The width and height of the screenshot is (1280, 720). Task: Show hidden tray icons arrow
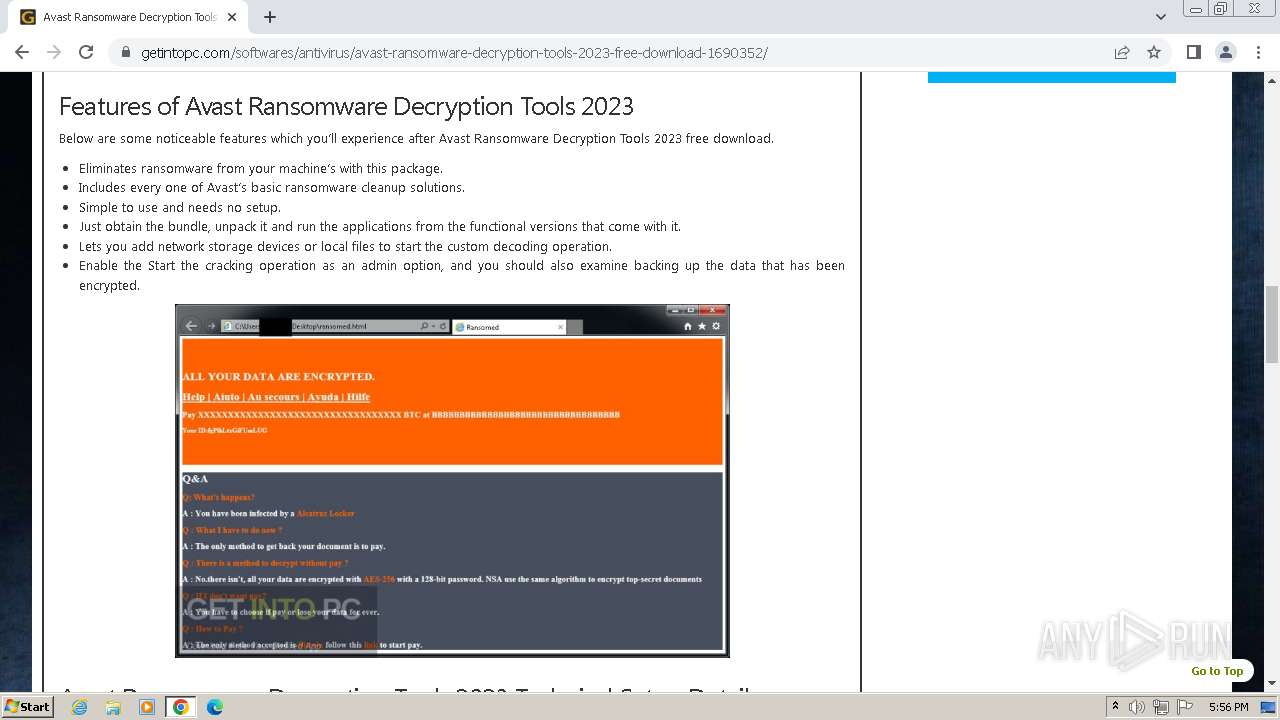(1115, 707)
